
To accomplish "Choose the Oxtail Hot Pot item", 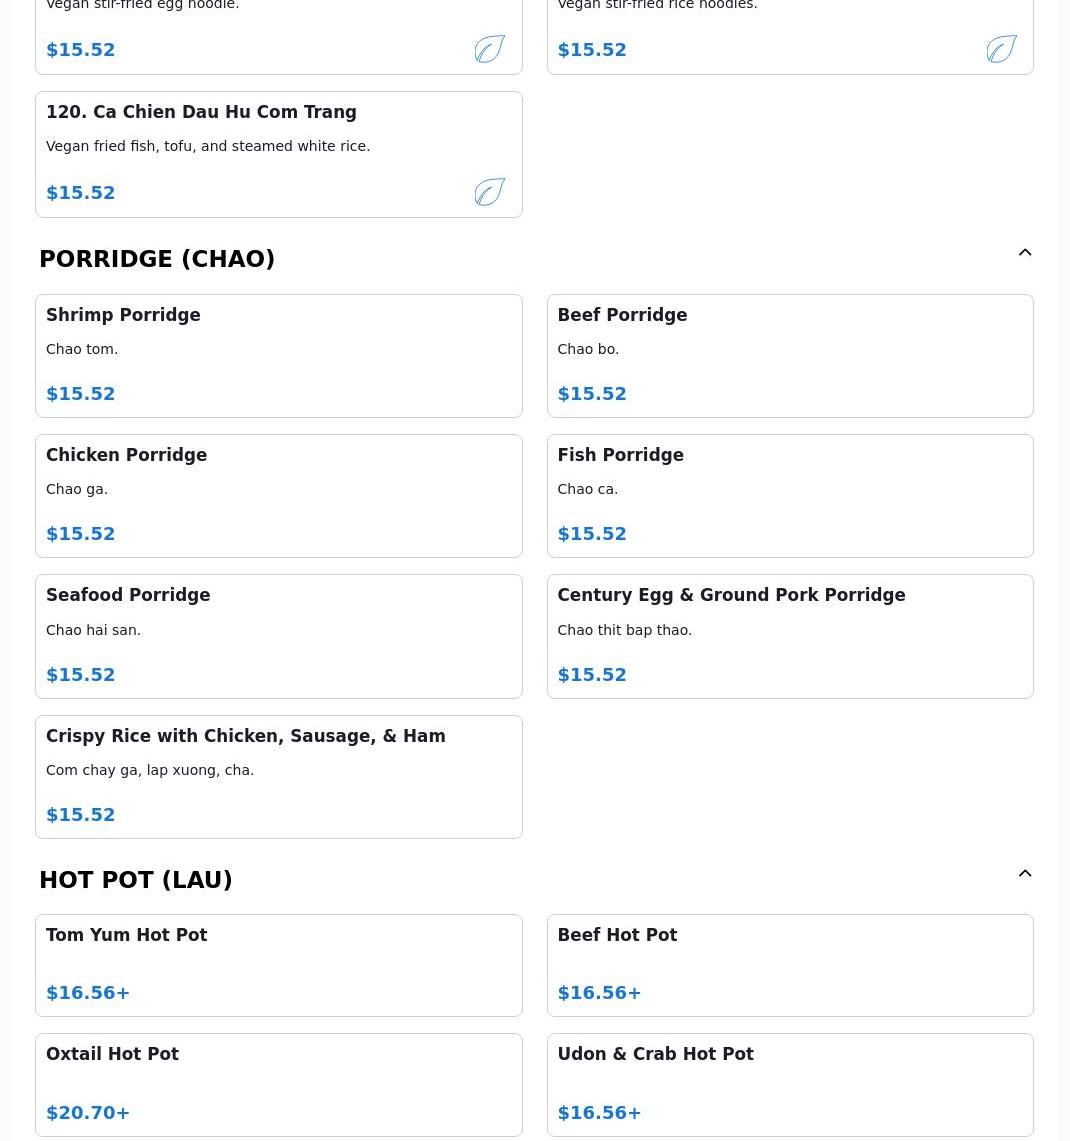I will click(x=278, y=1084).
